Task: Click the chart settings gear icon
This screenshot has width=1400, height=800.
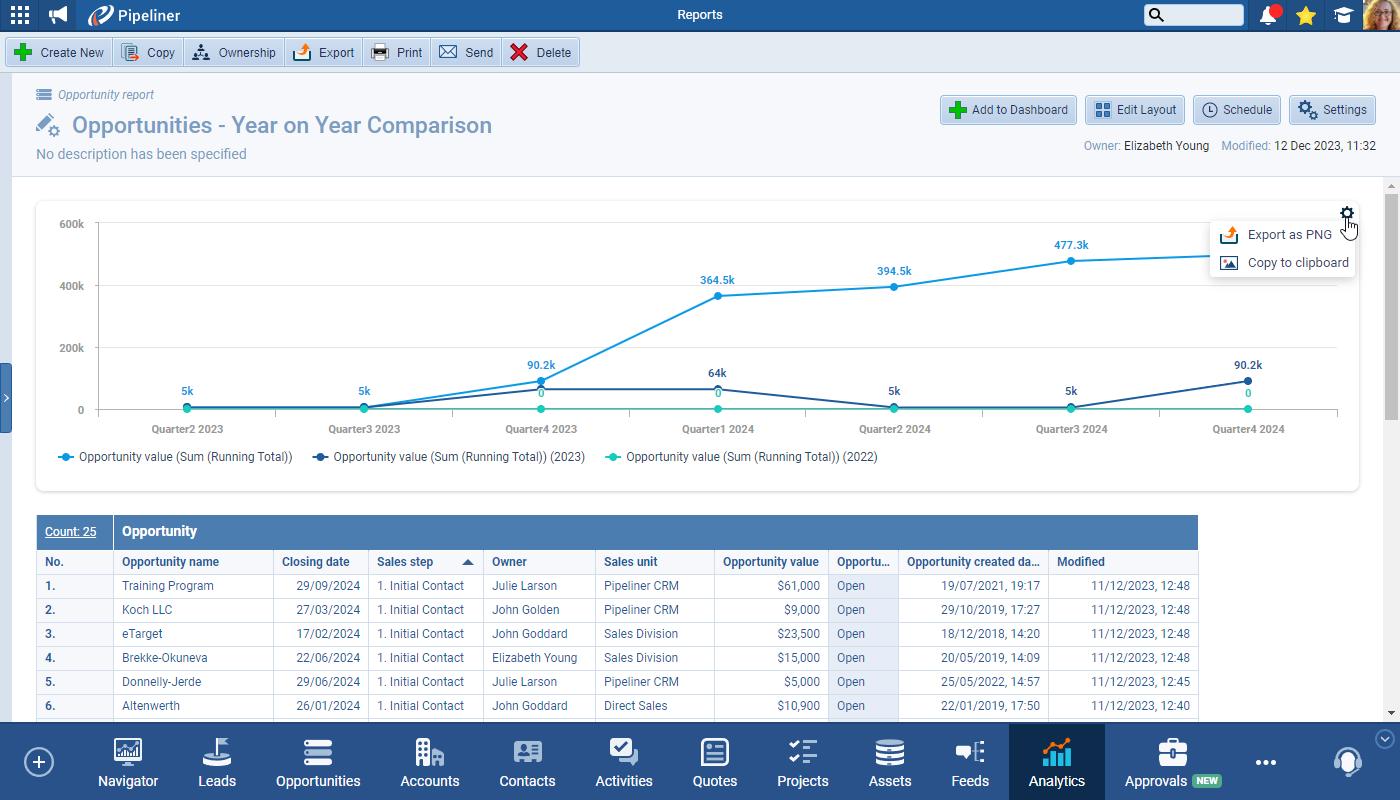Action: (x=1347, y=213)
